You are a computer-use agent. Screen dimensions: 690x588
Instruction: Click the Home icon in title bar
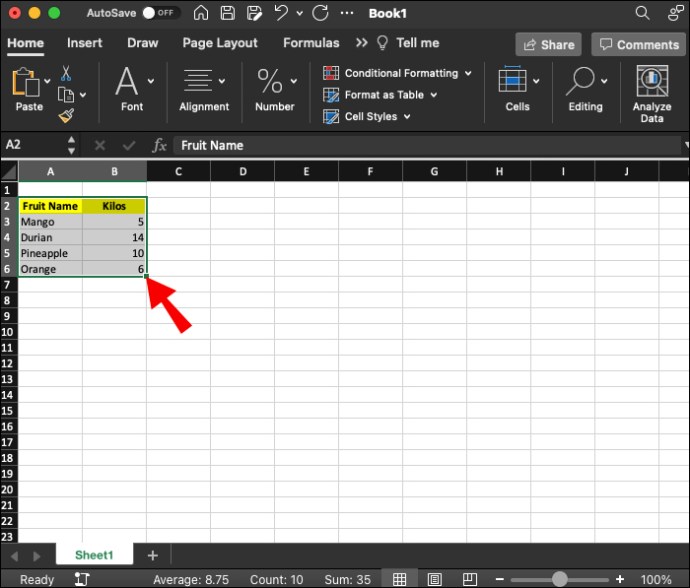pyautogui.click(x=201, y=13)
